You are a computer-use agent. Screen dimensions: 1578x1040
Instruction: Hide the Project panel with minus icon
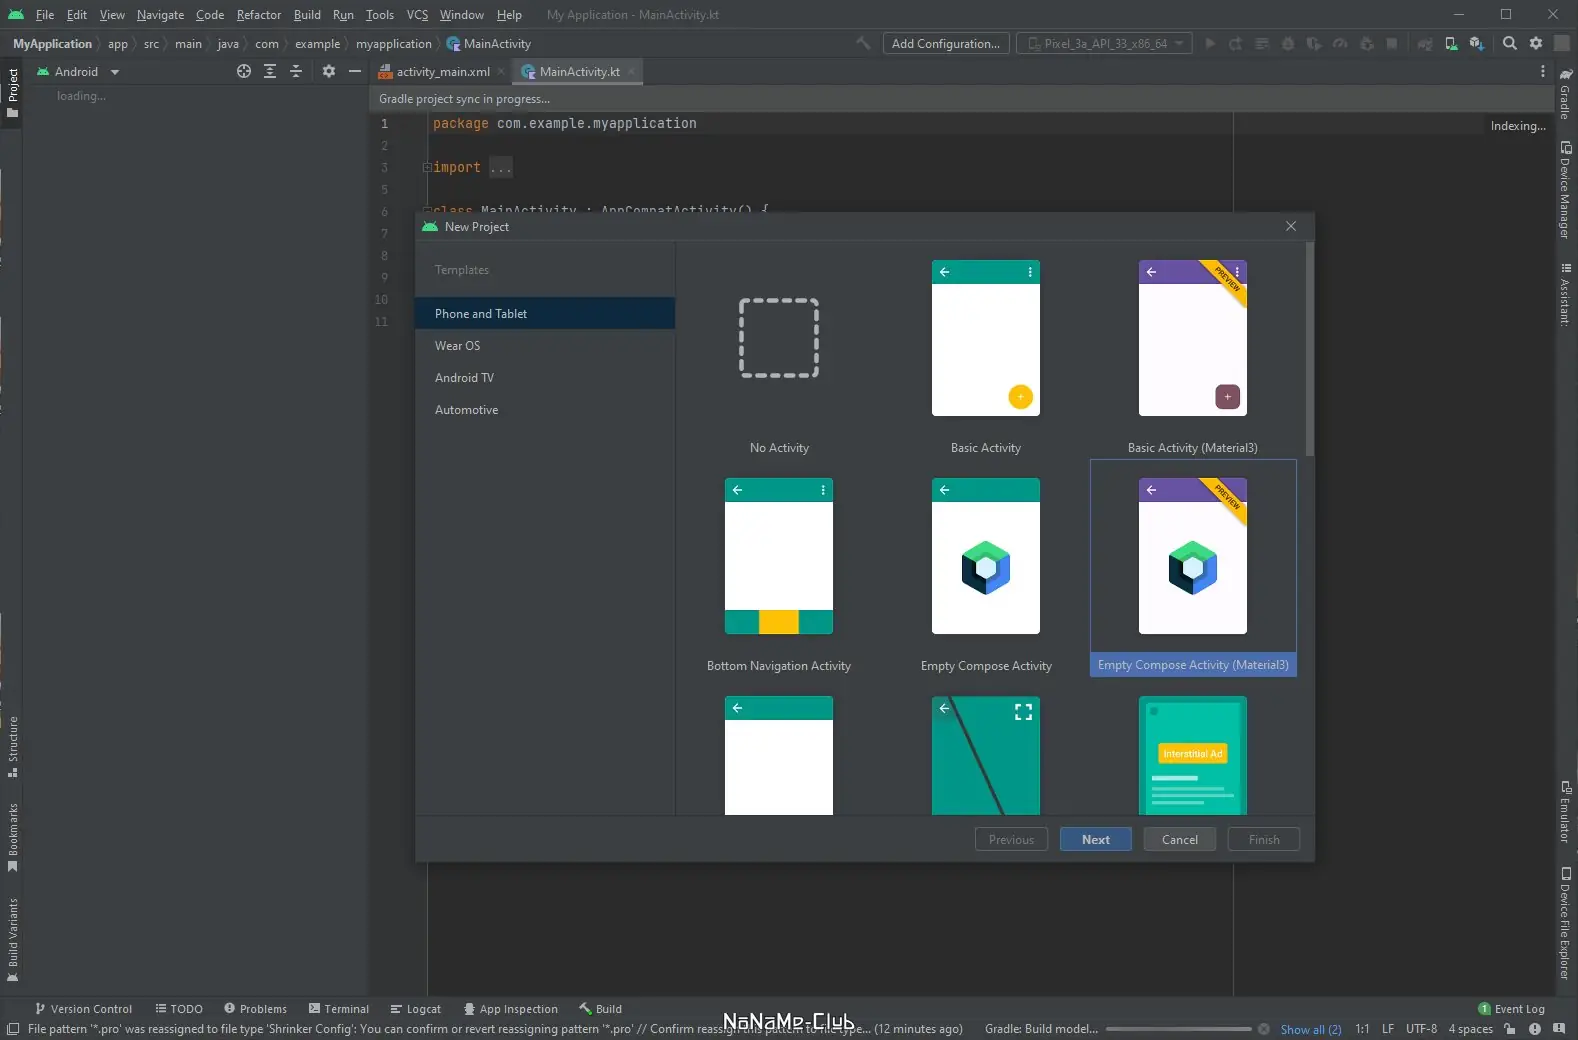(x=354, y=71)
